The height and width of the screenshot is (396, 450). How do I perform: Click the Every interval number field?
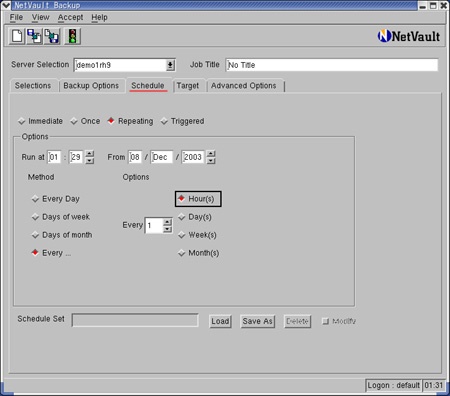point(154,226)
